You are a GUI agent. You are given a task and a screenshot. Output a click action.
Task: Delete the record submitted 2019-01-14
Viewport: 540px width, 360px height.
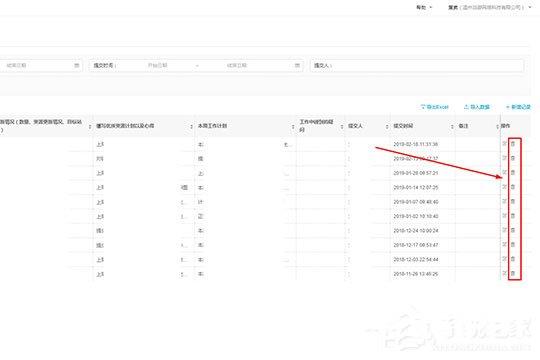[513, 187]
